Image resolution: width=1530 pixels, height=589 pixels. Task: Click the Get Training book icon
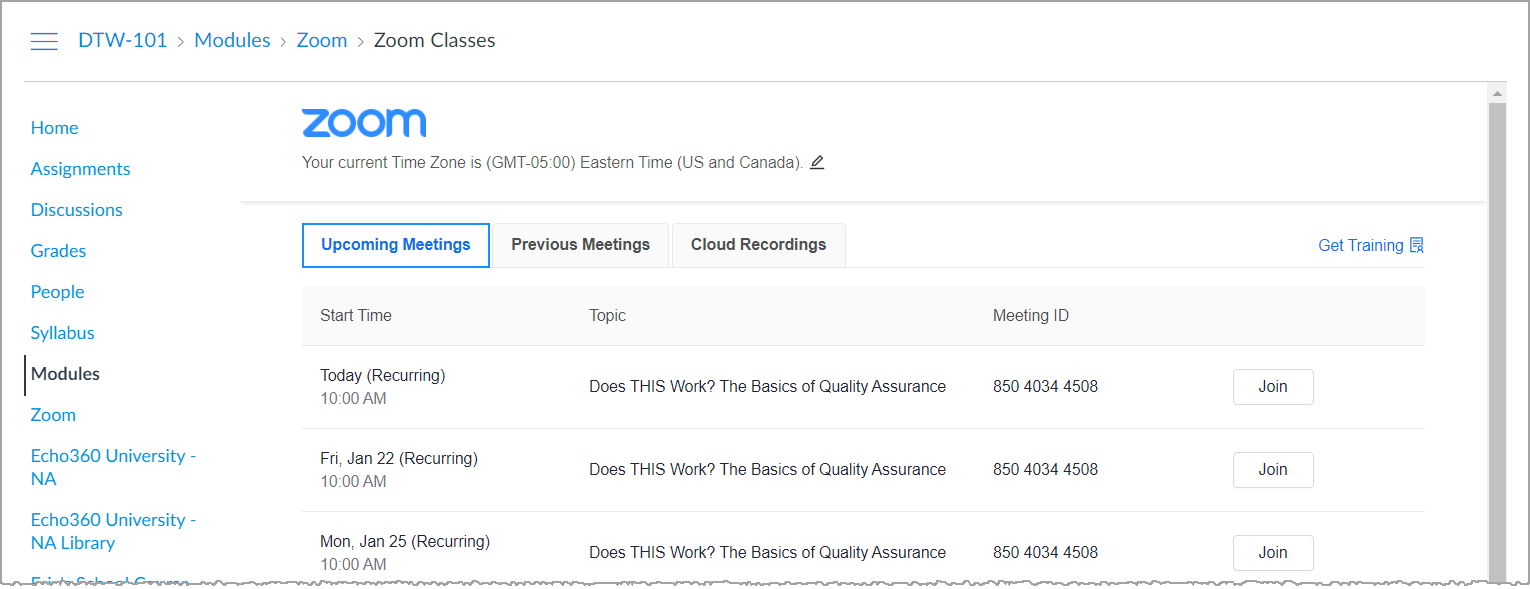point(1417,245)
